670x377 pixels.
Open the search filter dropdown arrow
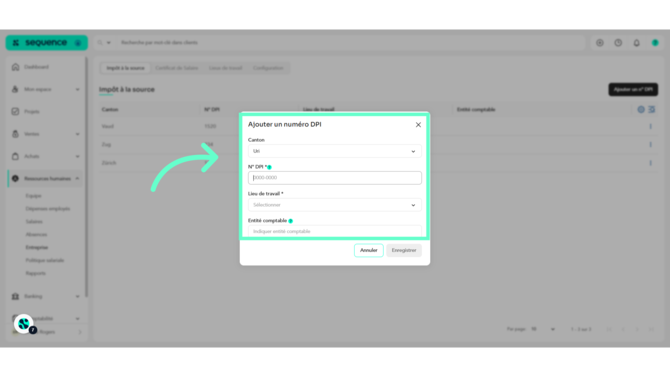[109, 43]
